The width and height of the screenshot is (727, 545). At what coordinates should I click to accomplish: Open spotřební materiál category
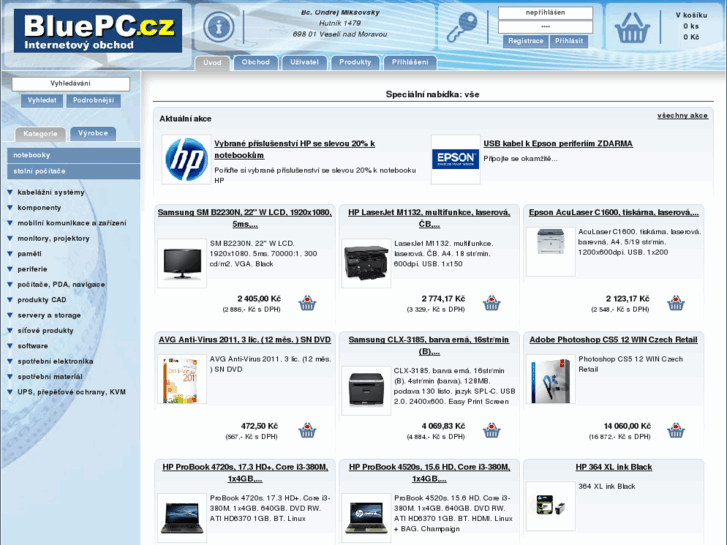pyautogui.click(x=50, y=377)
